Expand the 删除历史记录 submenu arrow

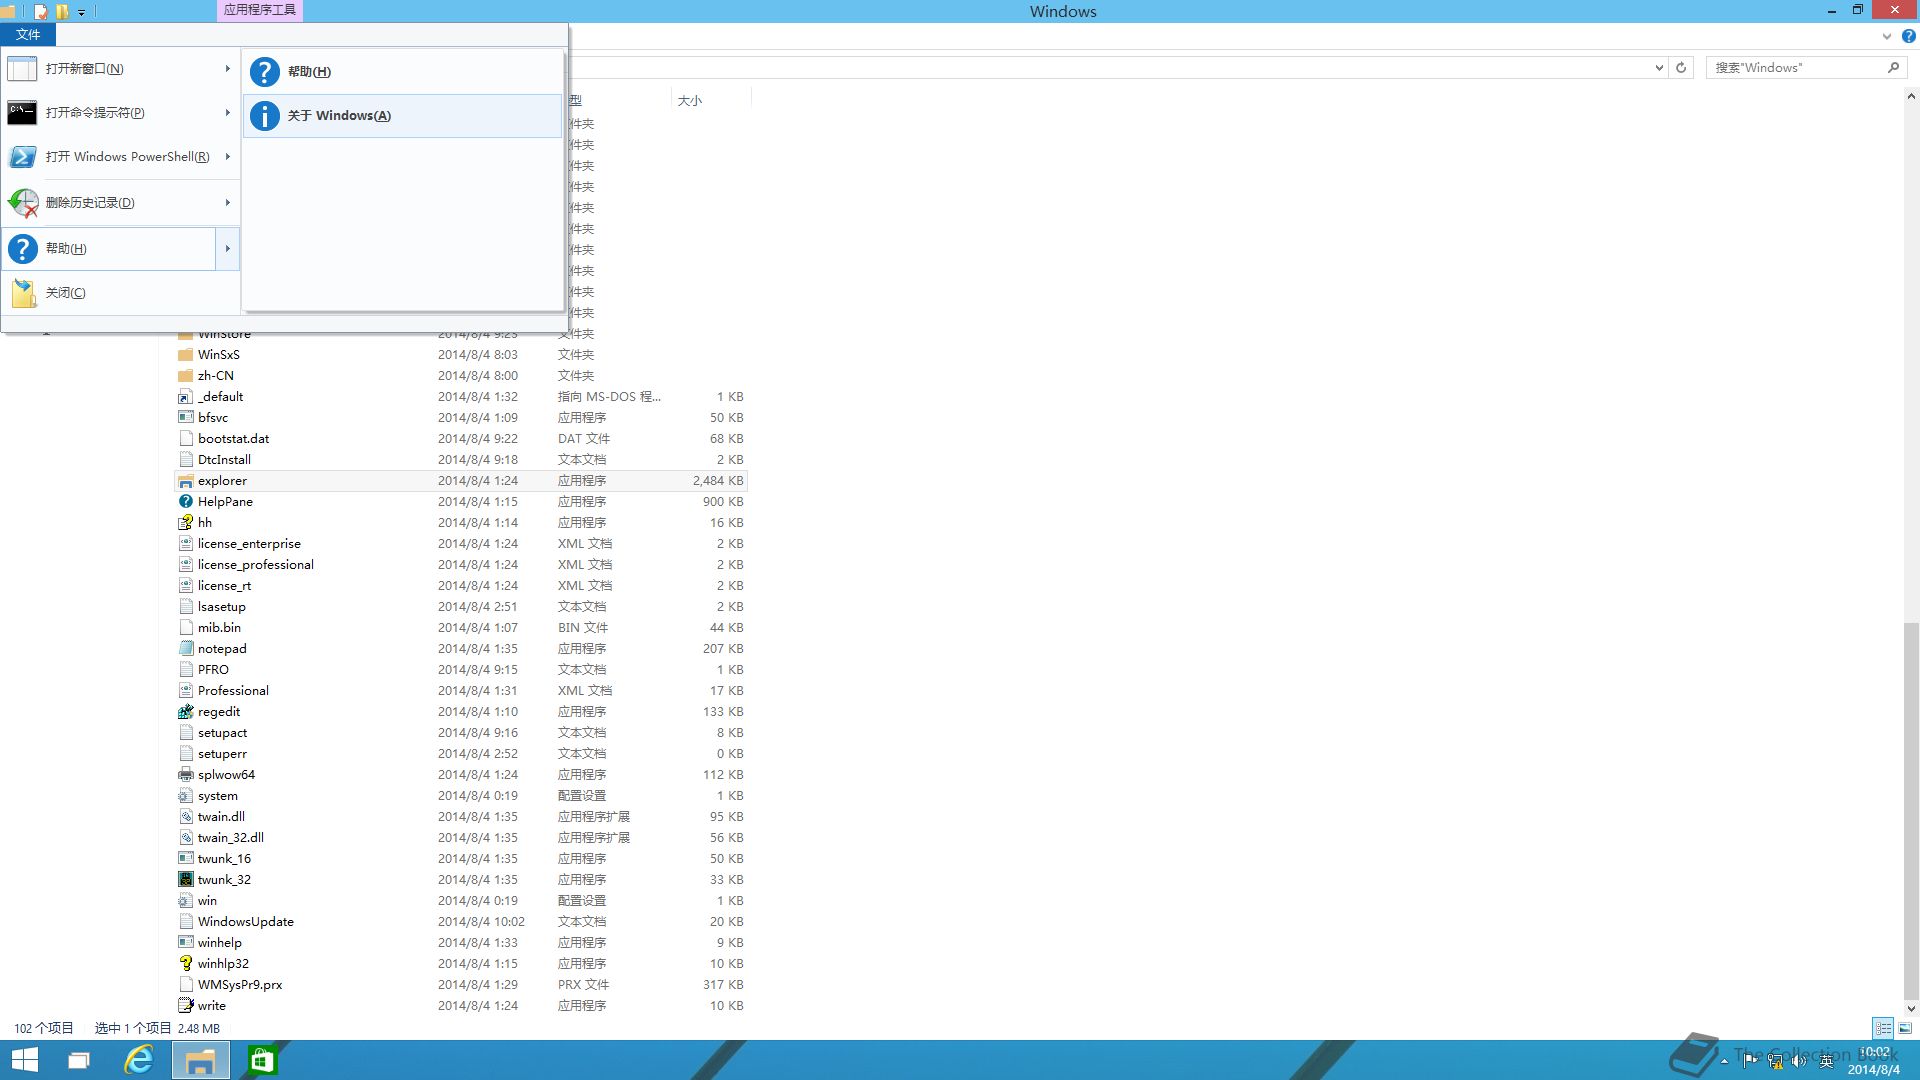228,203
